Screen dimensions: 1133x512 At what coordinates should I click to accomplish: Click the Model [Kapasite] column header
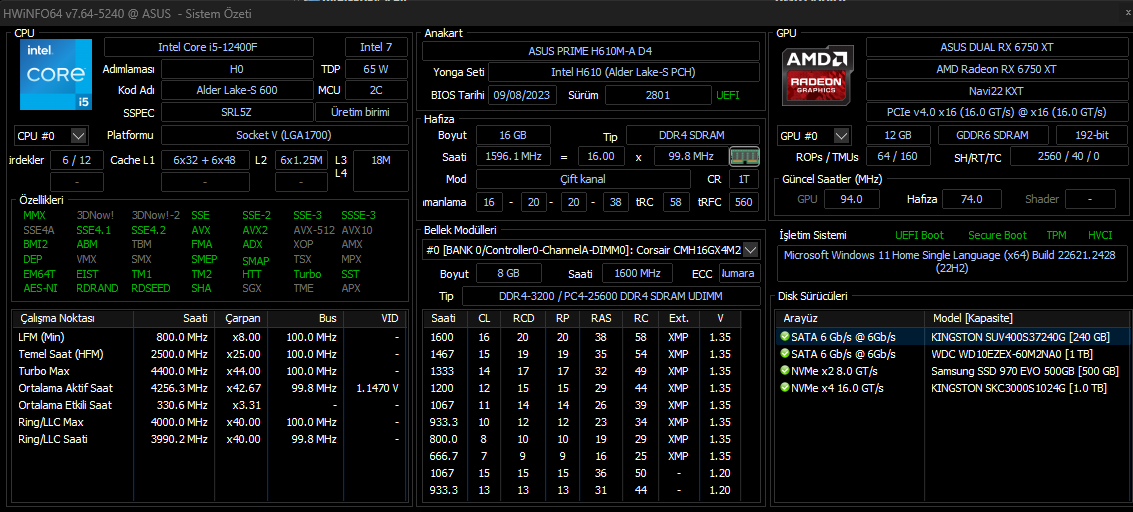[1026, 318]
